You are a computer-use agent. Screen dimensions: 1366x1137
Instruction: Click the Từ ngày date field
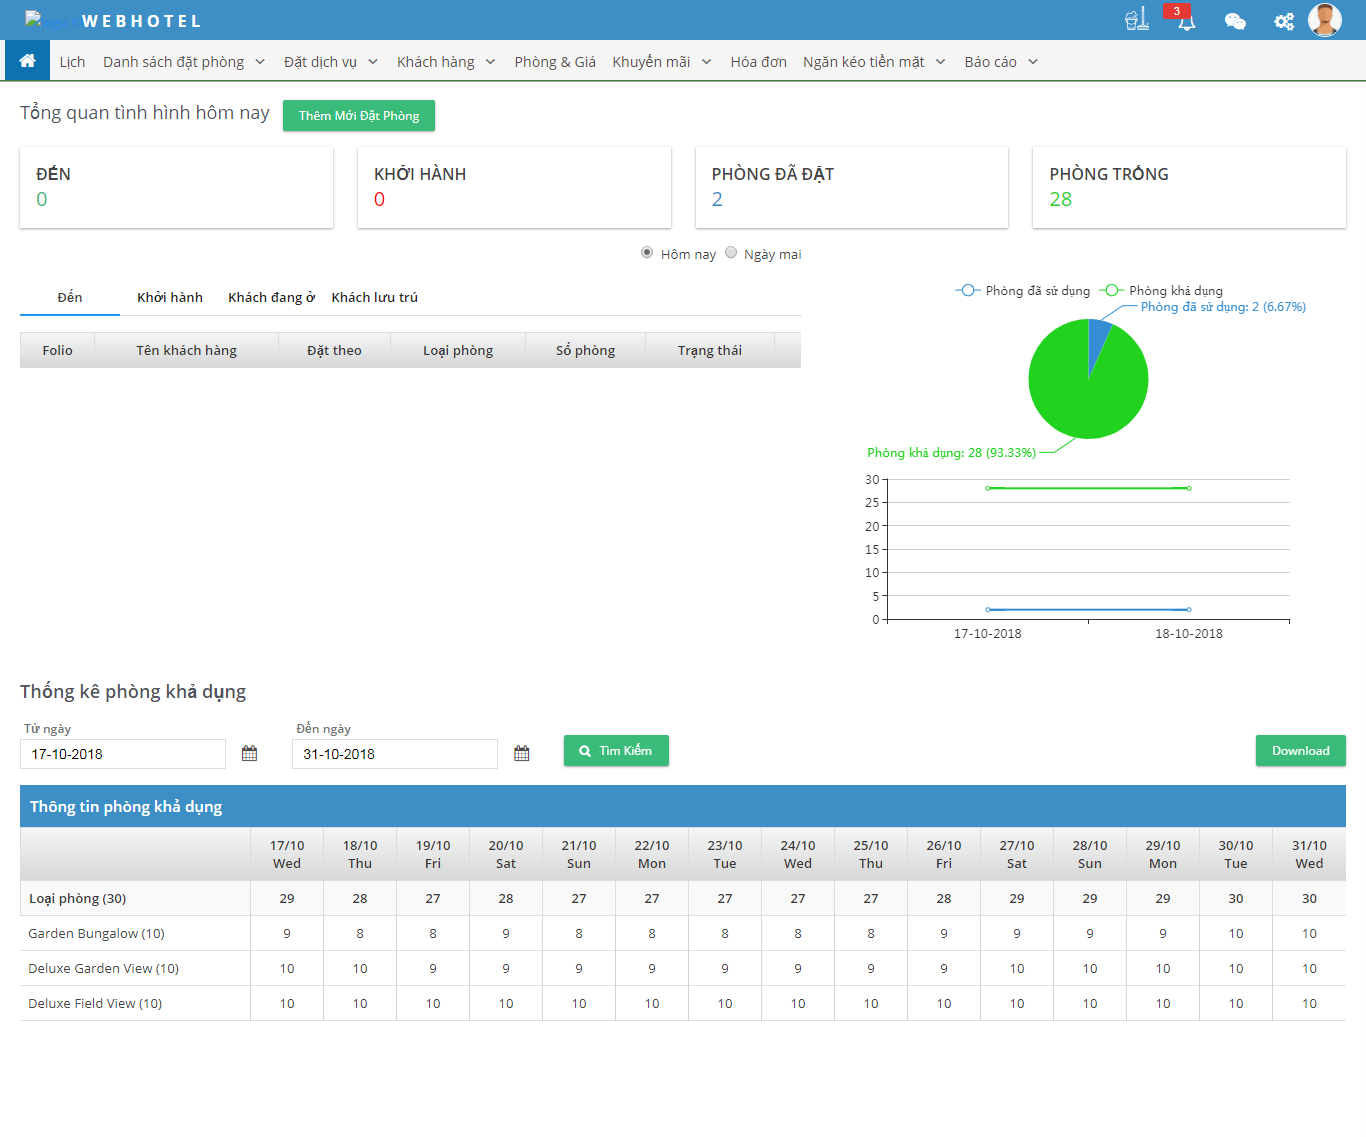pyautogui.click(x=123, y=754)
